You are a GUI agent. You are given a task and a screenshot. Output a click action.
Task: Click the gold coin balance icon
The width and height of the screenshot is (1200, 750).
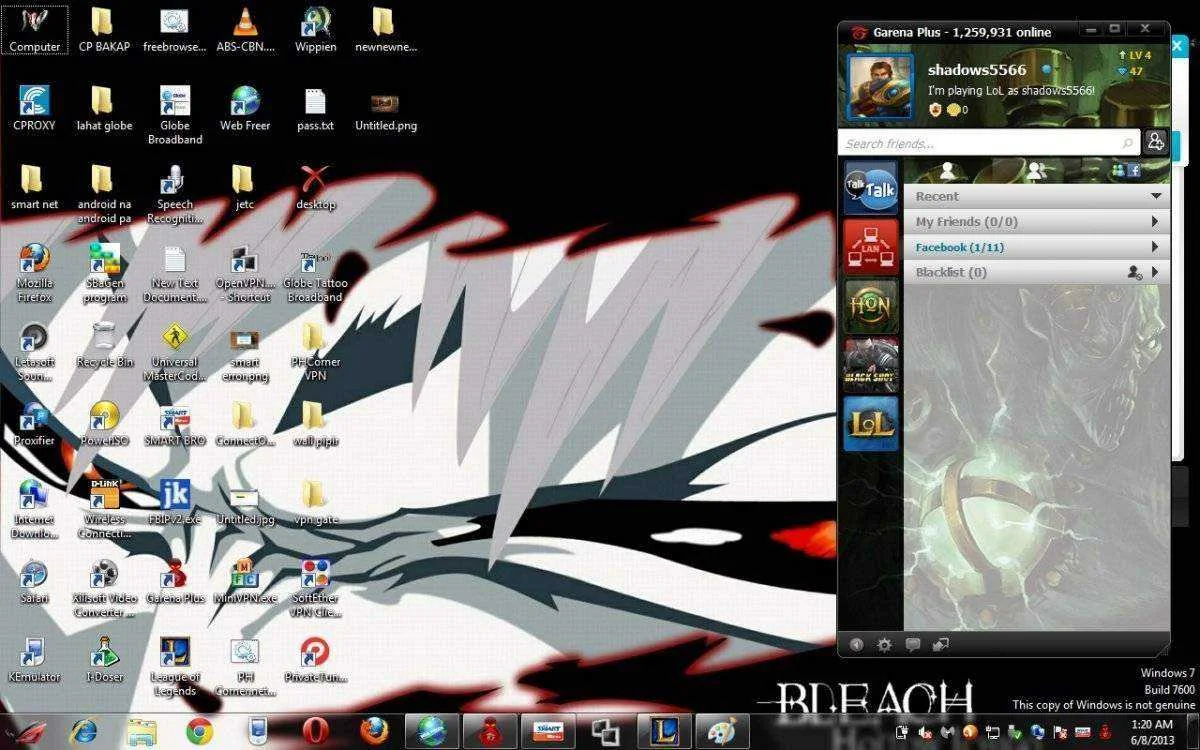(x=953, y=110)
